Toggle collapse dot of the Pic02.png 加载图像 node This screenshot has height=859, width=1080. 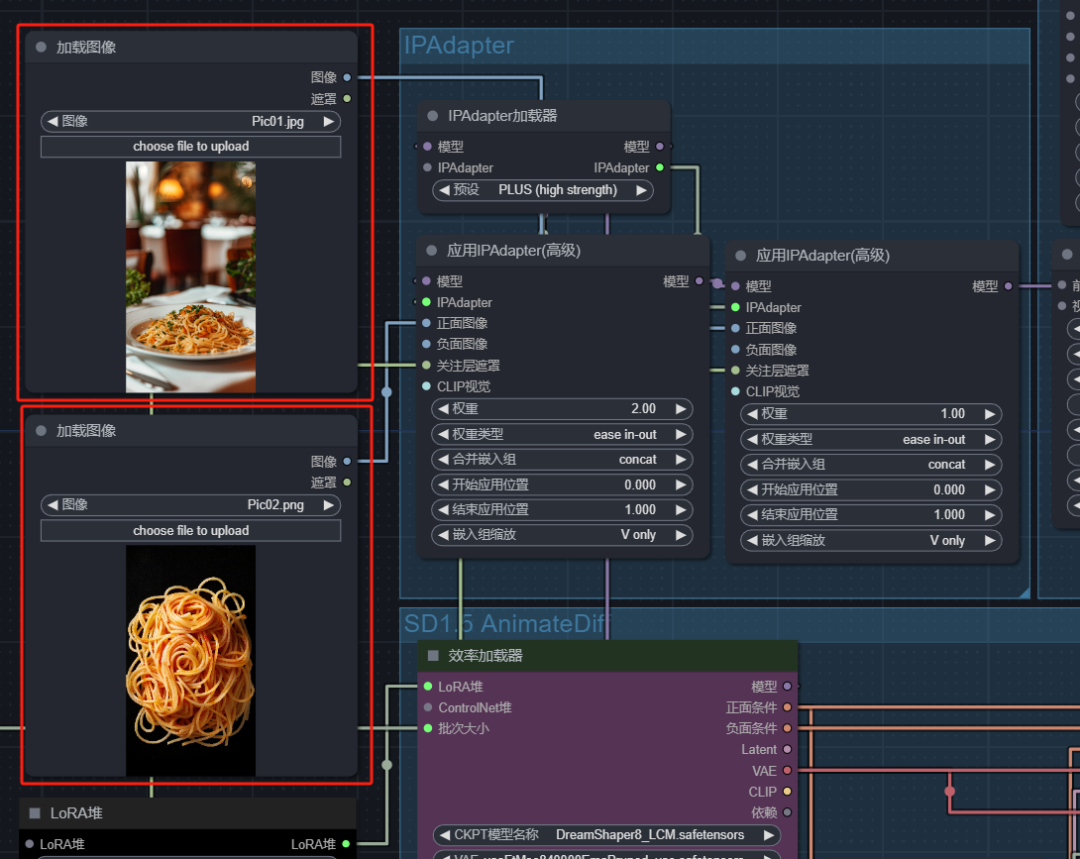click(41, 431)
